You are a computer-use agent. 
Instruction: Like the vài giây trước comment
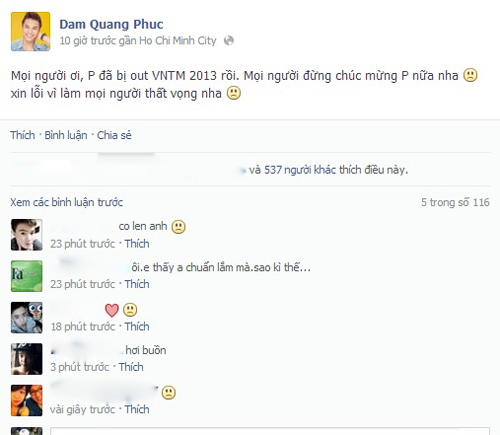137,409
